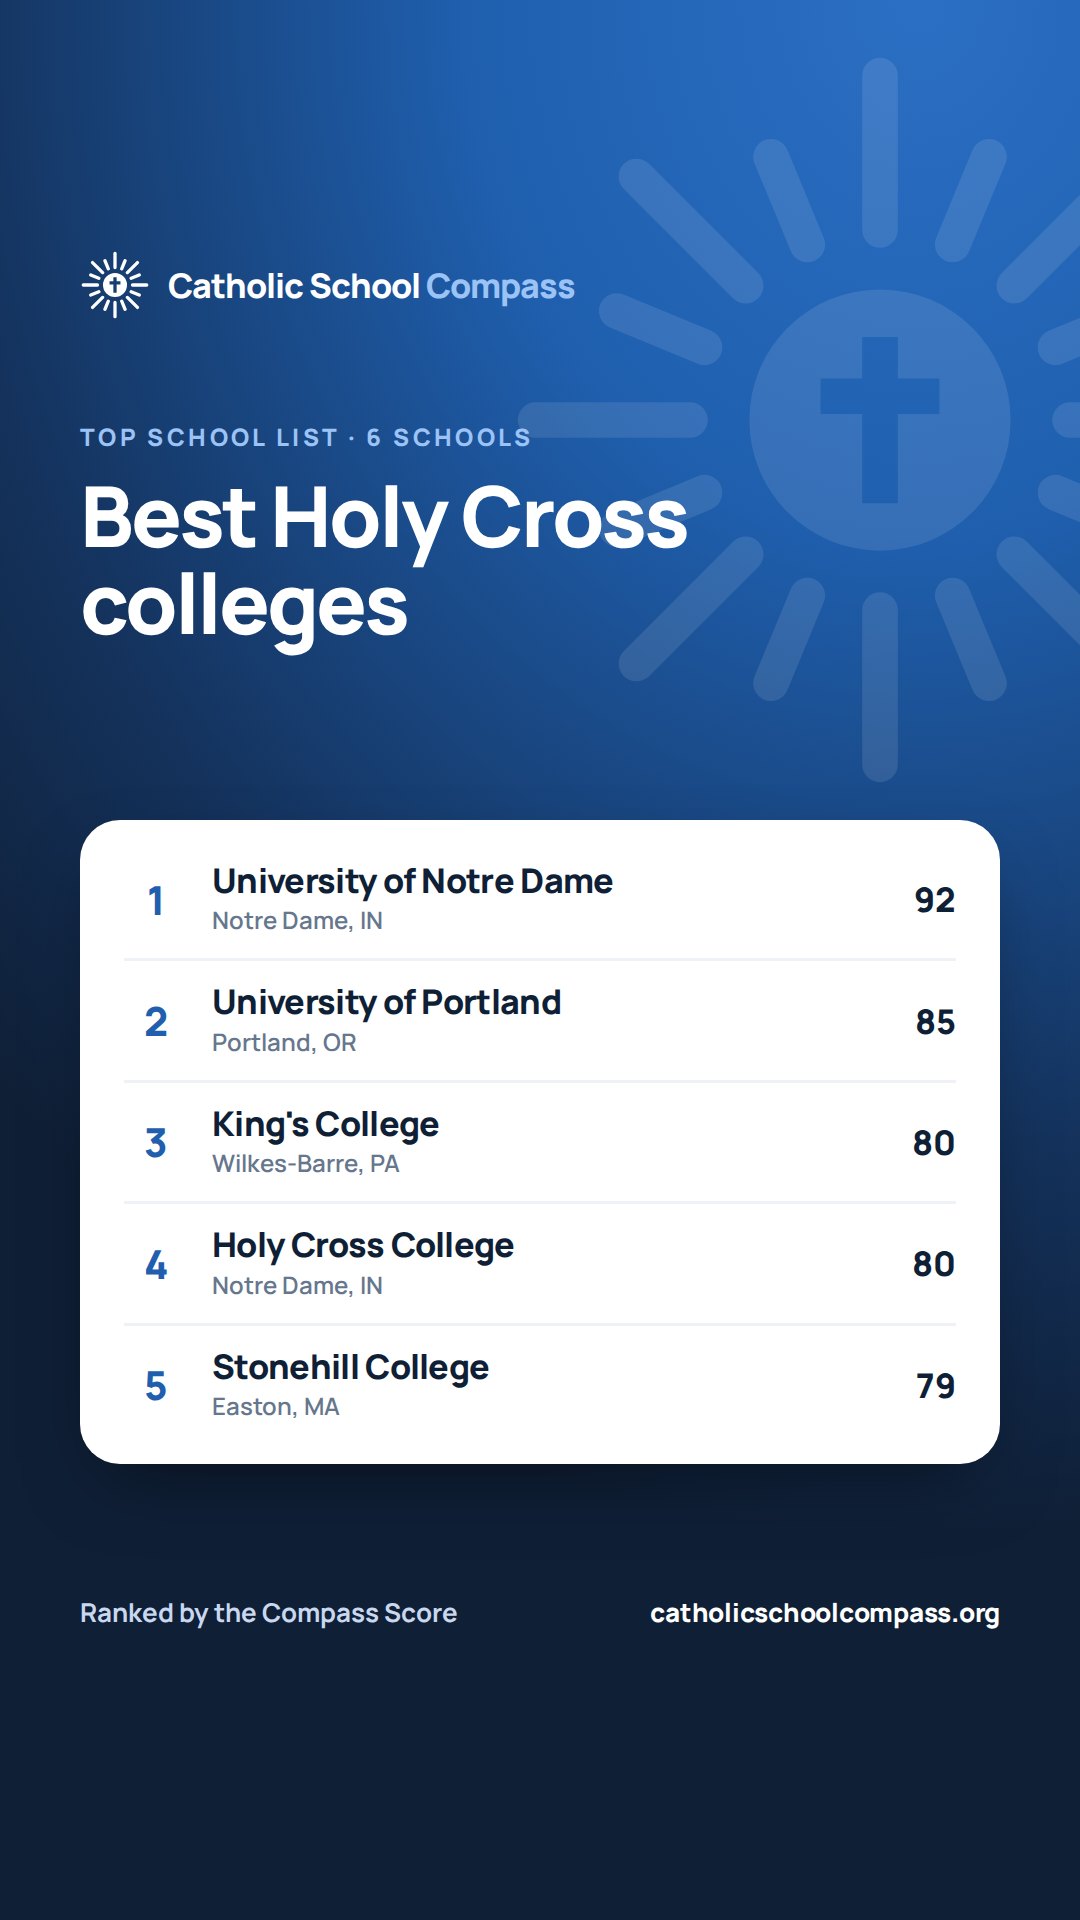Select the TOP SCHOOL LIST label
Image resolution: width=1080 pixels, height=1920 pixels.
coord(209,437)
